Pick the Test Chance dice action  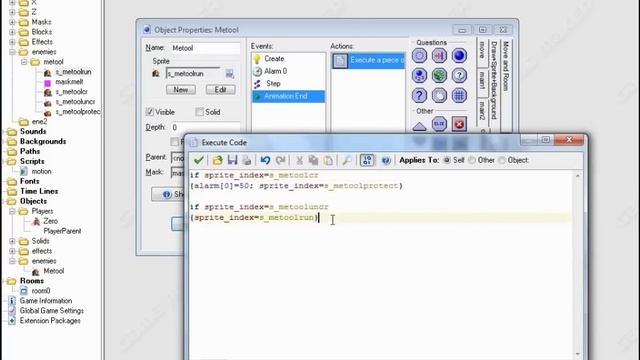click(439, 76)
